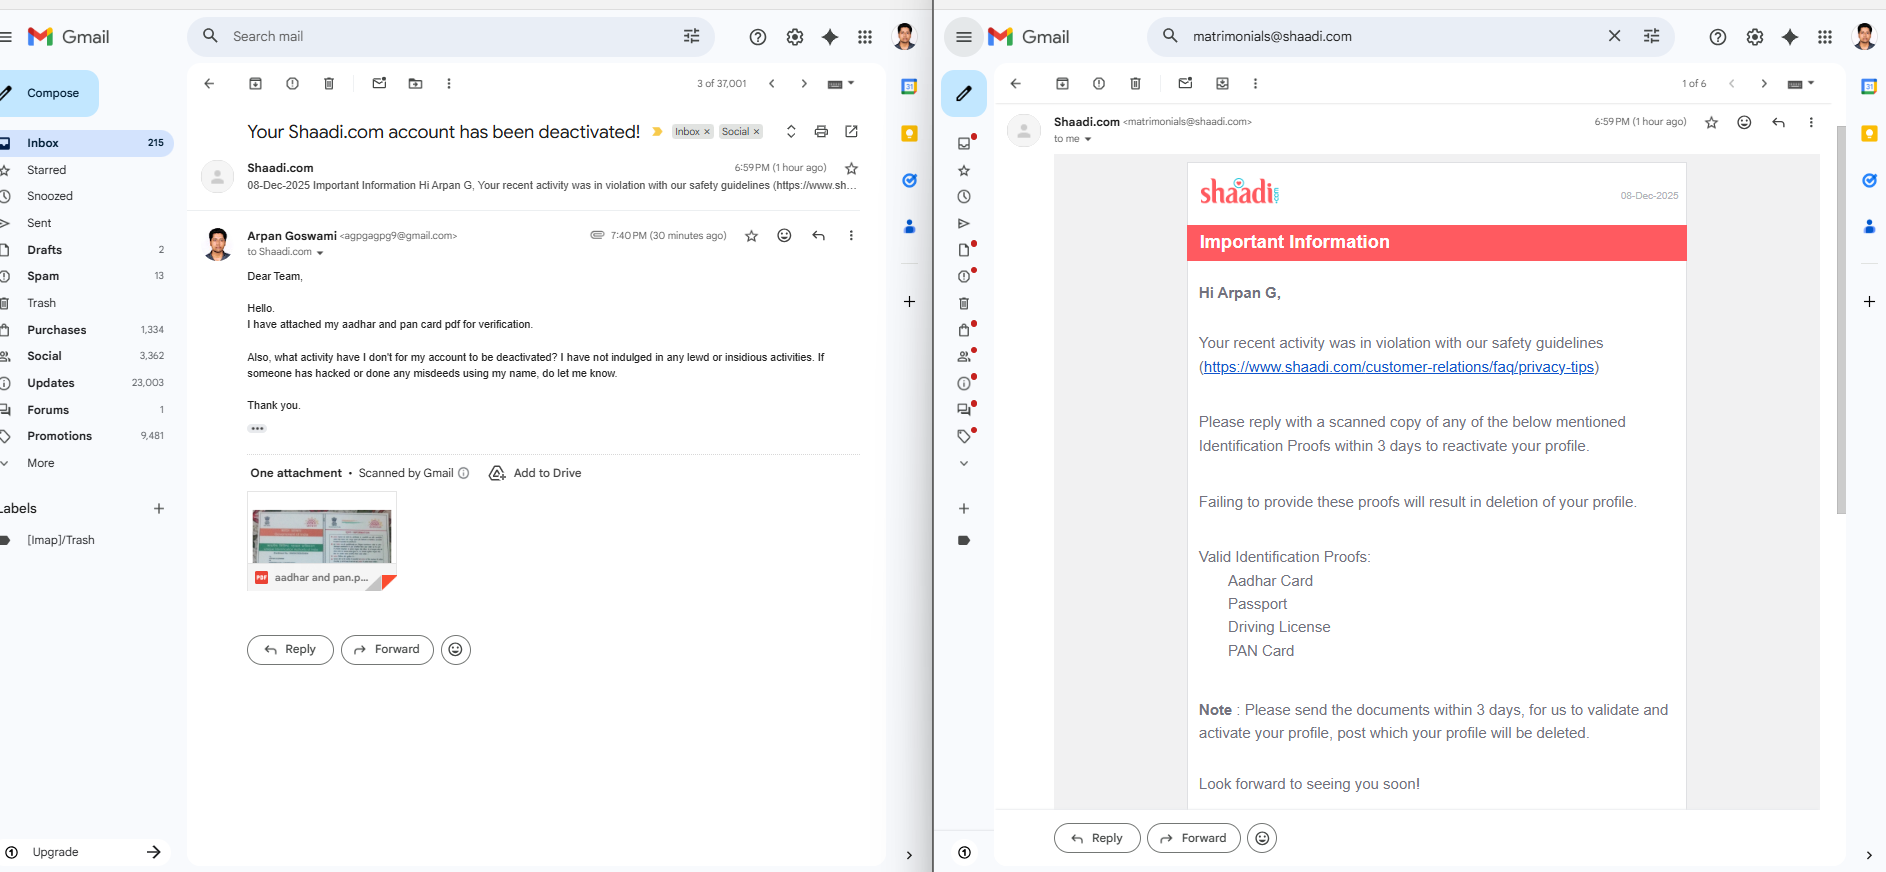1886x872 pixels.
Task: Clear the matrimonials@shaadi.com search with the X
Action: (1614, 36)
